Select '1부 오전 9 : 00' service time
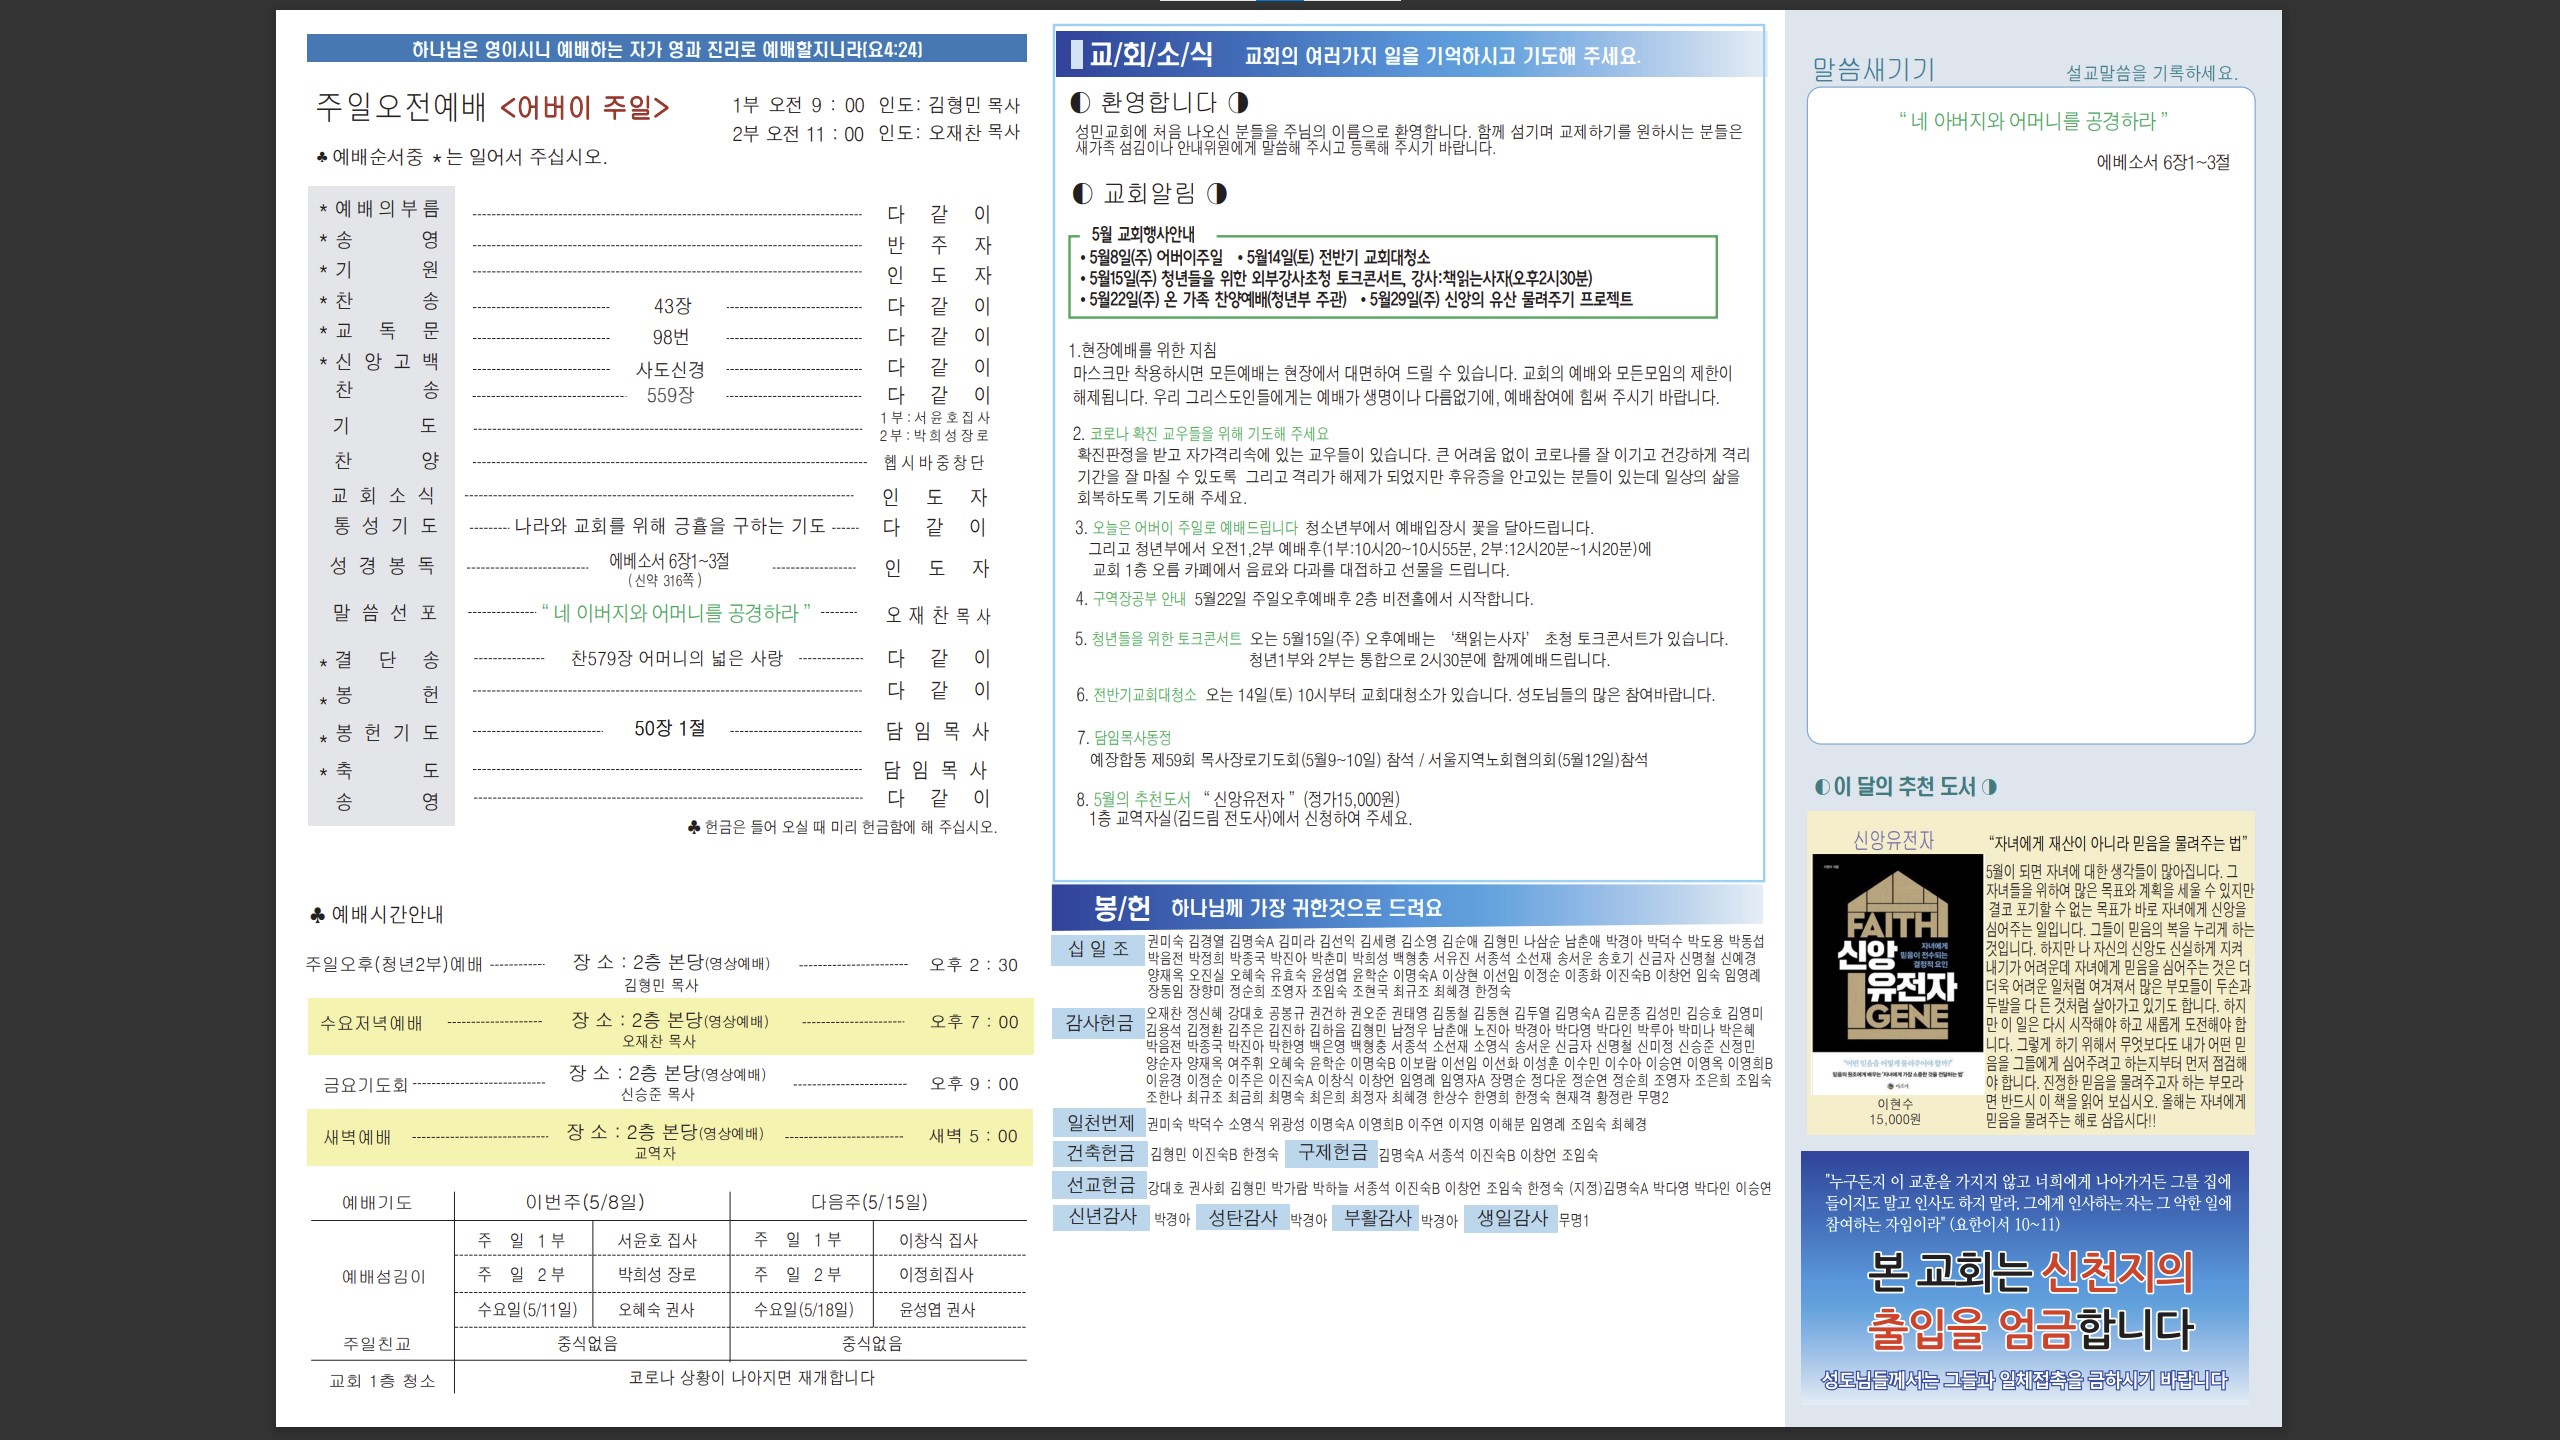The image size is (2560, 1440). tap(798, 105)
